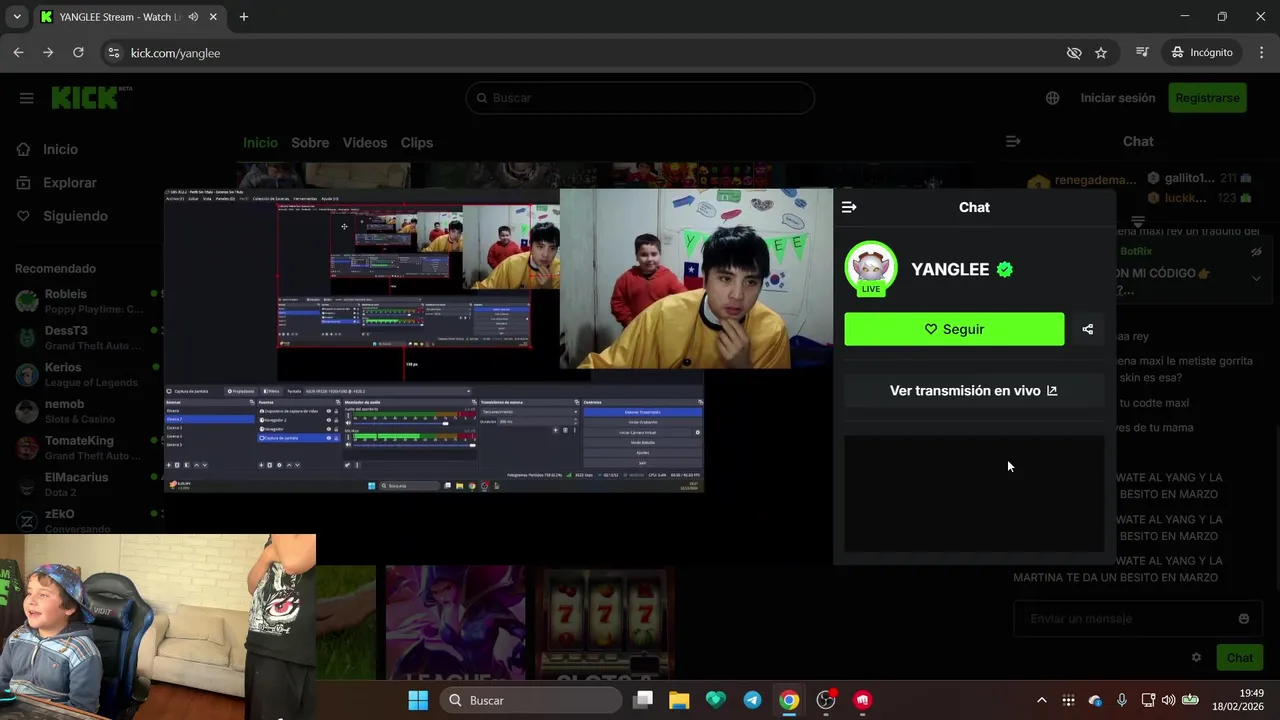This screenshot has height=720, width=1280.
Task: Open the tab search dropdown arrow
Action: tap(17, 17)
